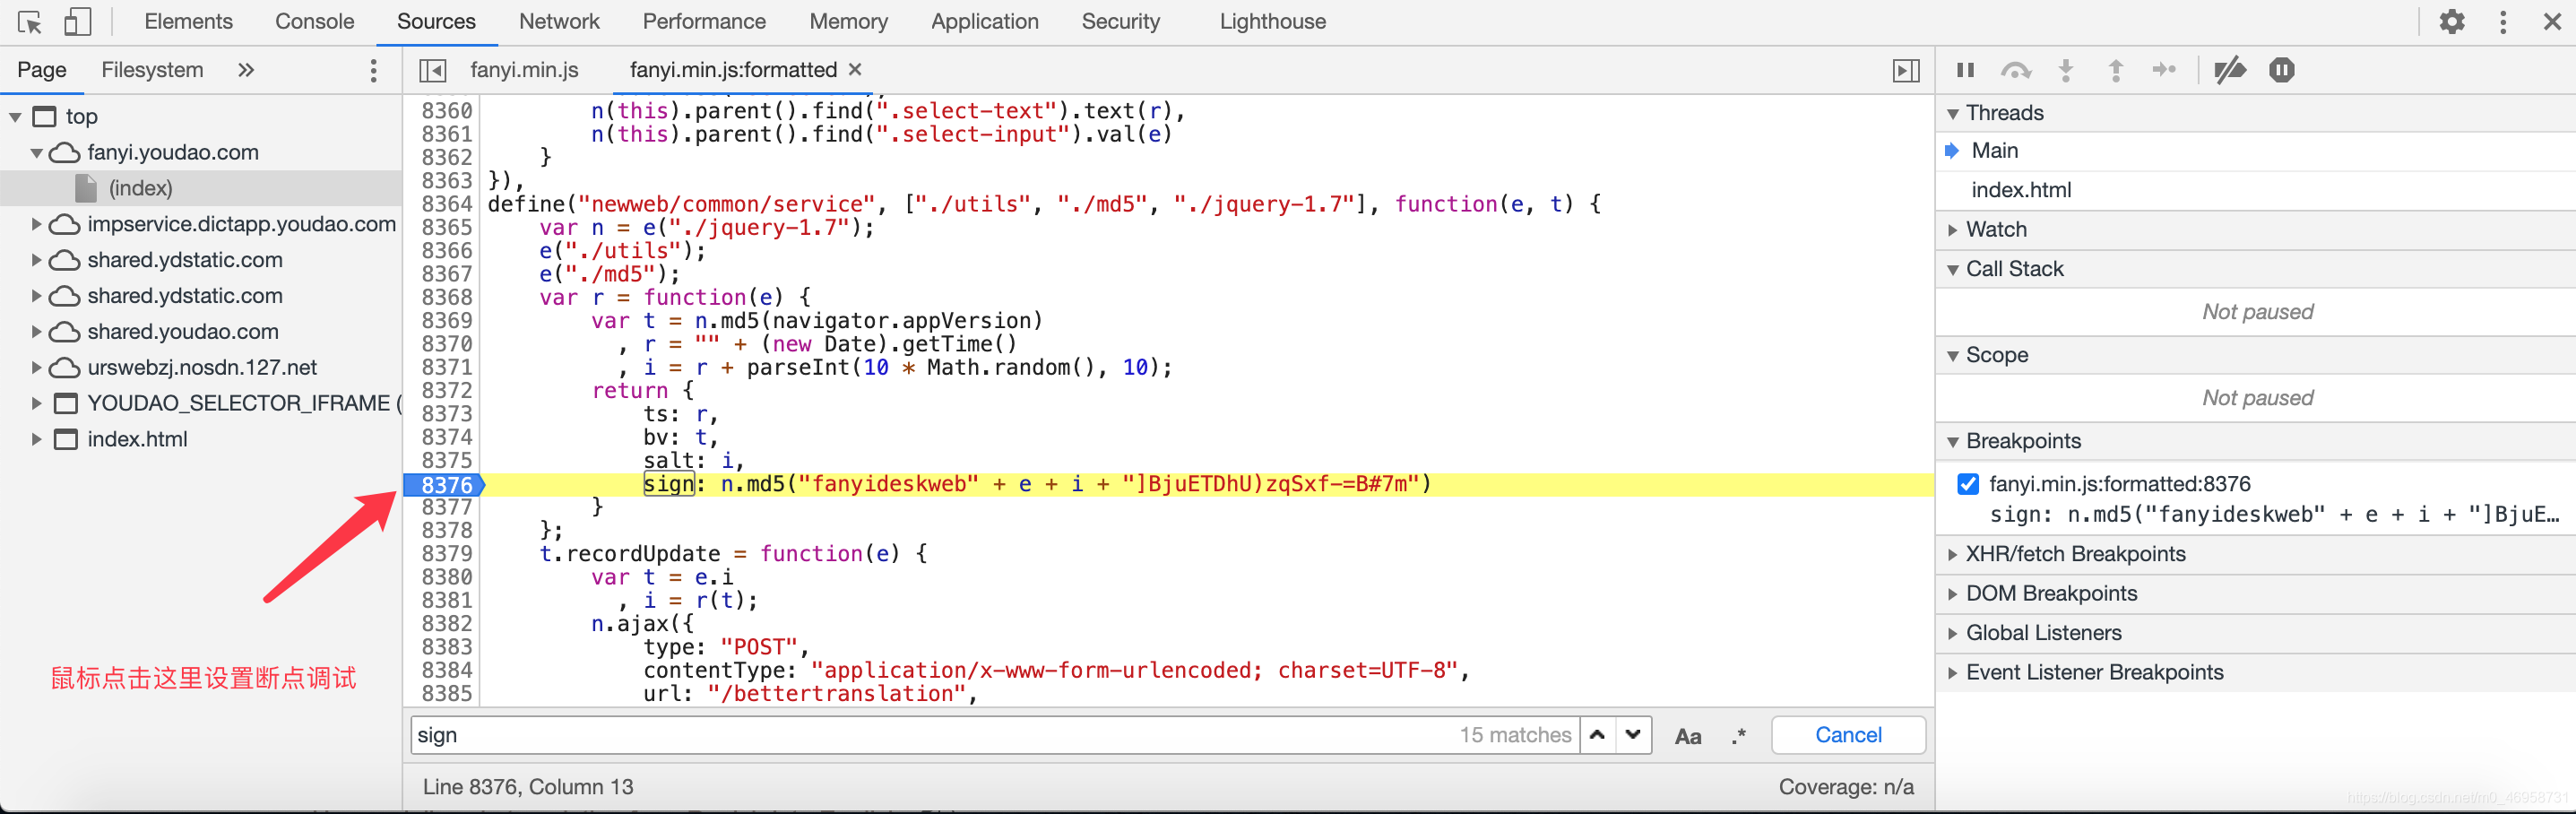Show more navigator tabs chevron
The width and height of the screenshot is (2576, 814).
pos(246,70)
